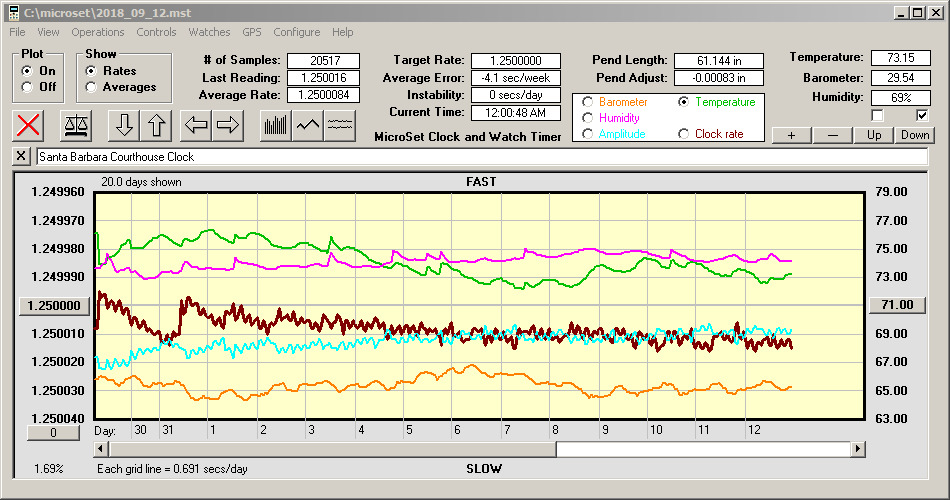Click the right arrow toolbar button
The width and height of the screenshot is (950, 500).
point(228,125)
